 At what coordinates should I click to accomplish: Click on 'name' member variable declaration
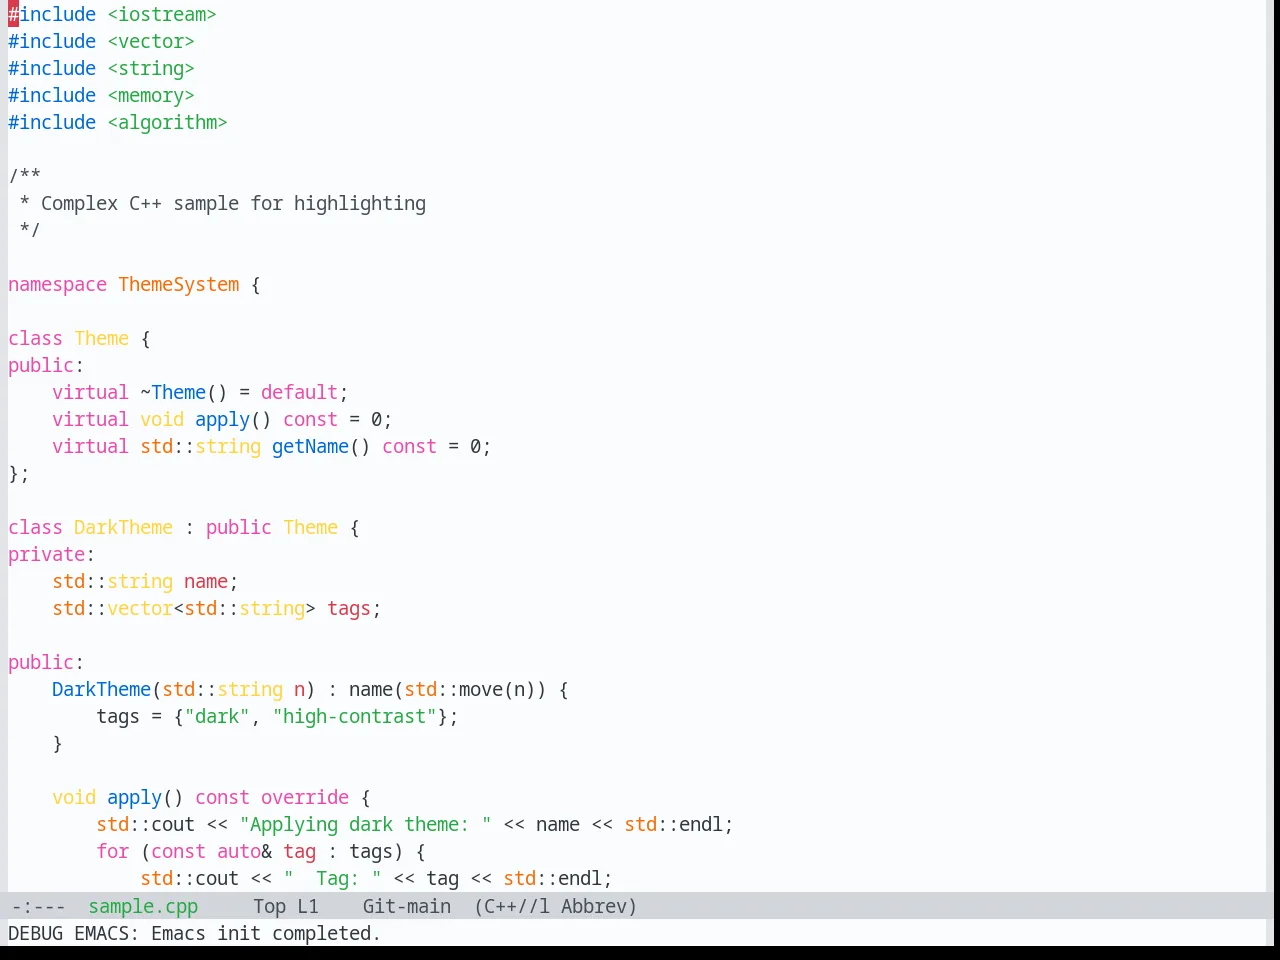click(x=206, y=581)
